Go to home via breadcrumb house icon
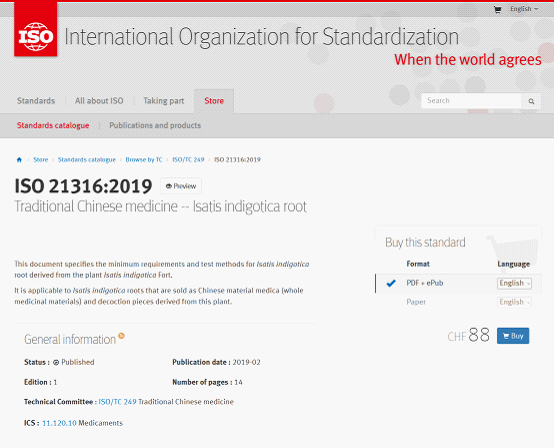Screen dimensions: 554x448 coord(19,160)
